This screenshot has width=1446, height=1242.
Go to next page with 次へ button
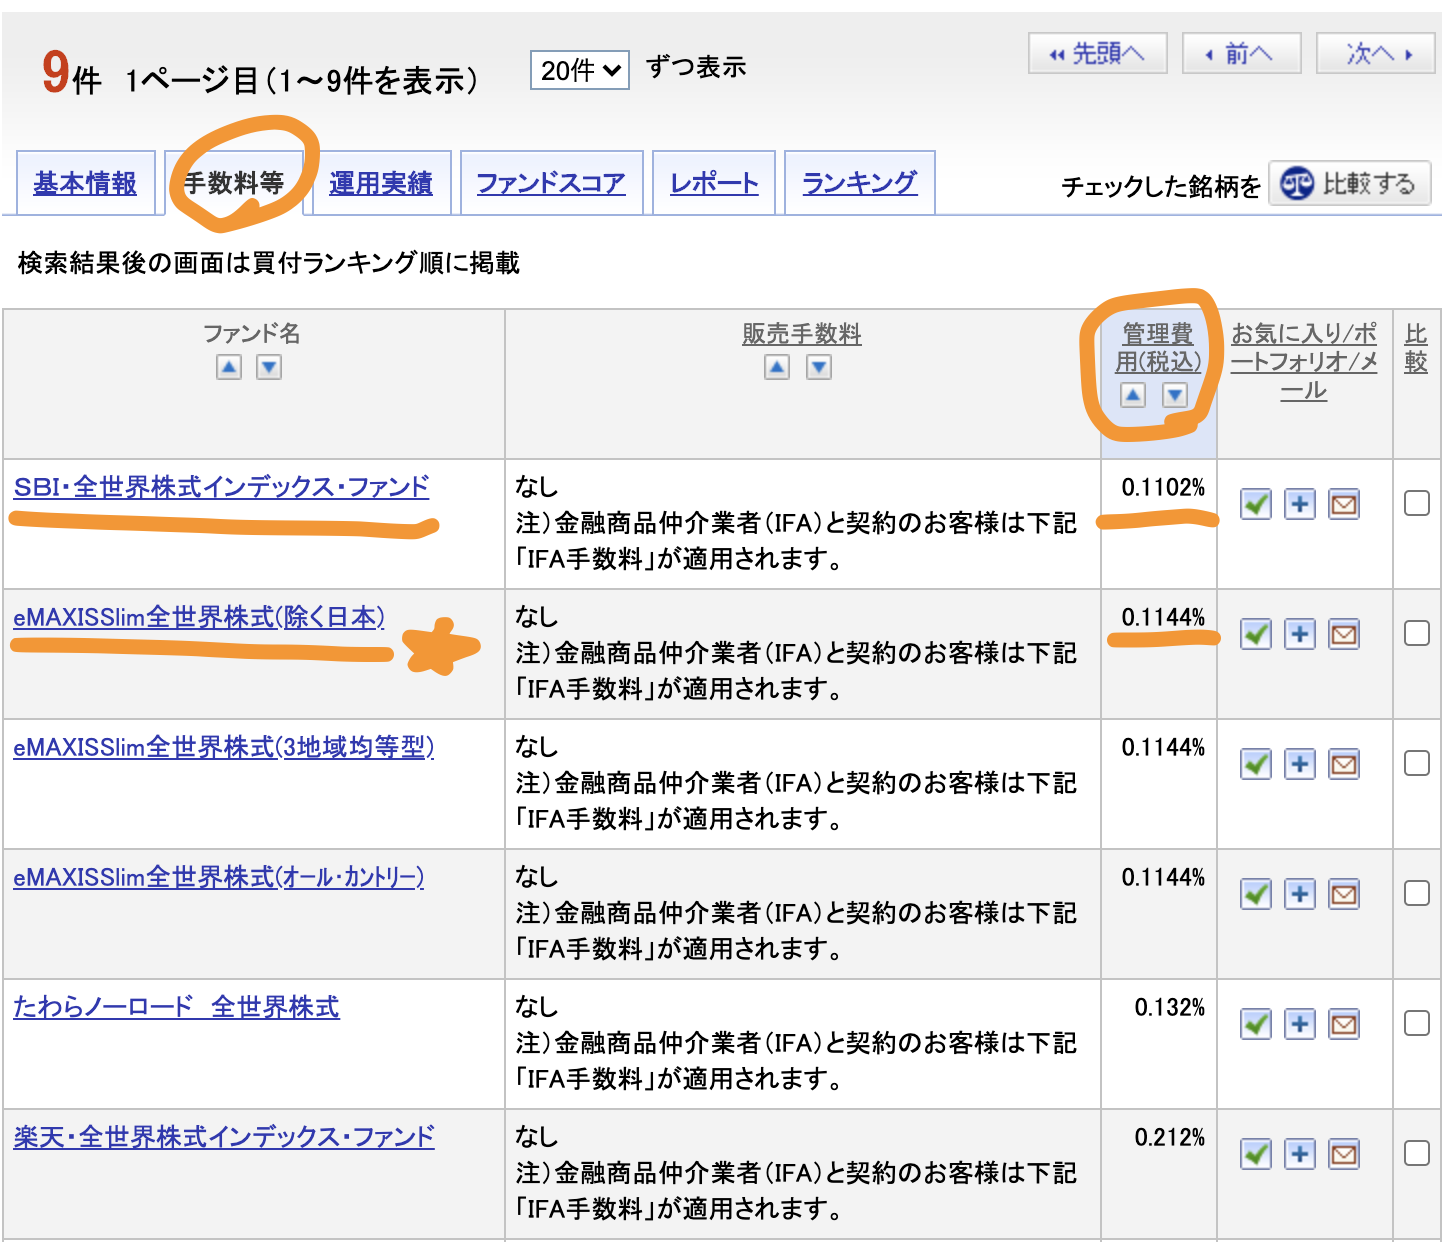(1377, 53)
